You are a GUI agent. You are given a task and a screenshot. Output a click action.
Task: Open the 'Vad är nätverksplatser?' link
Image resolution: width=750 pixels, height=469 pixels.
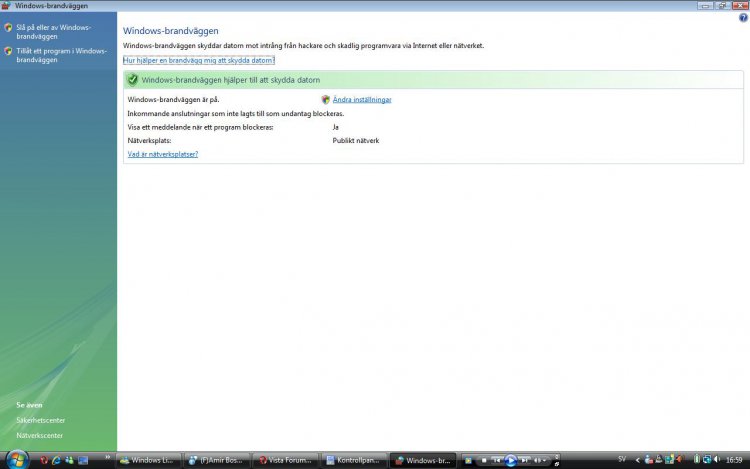tap(163, 154)
